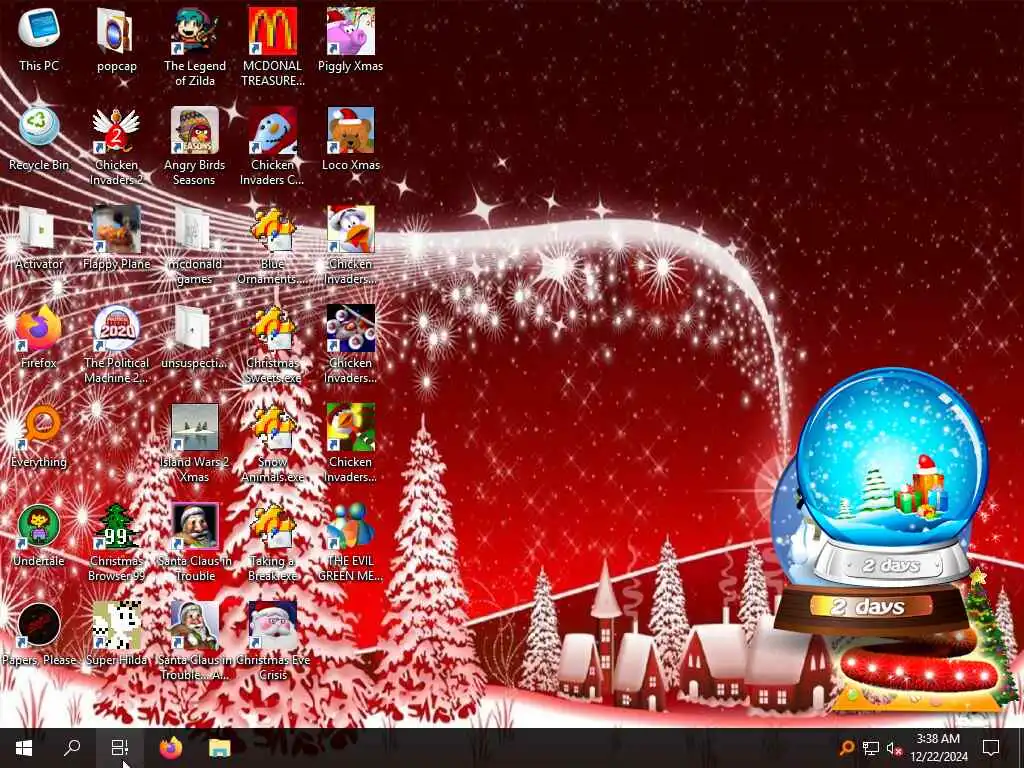
Task: Launch Firefox from the taskbar
Action: 171,748
